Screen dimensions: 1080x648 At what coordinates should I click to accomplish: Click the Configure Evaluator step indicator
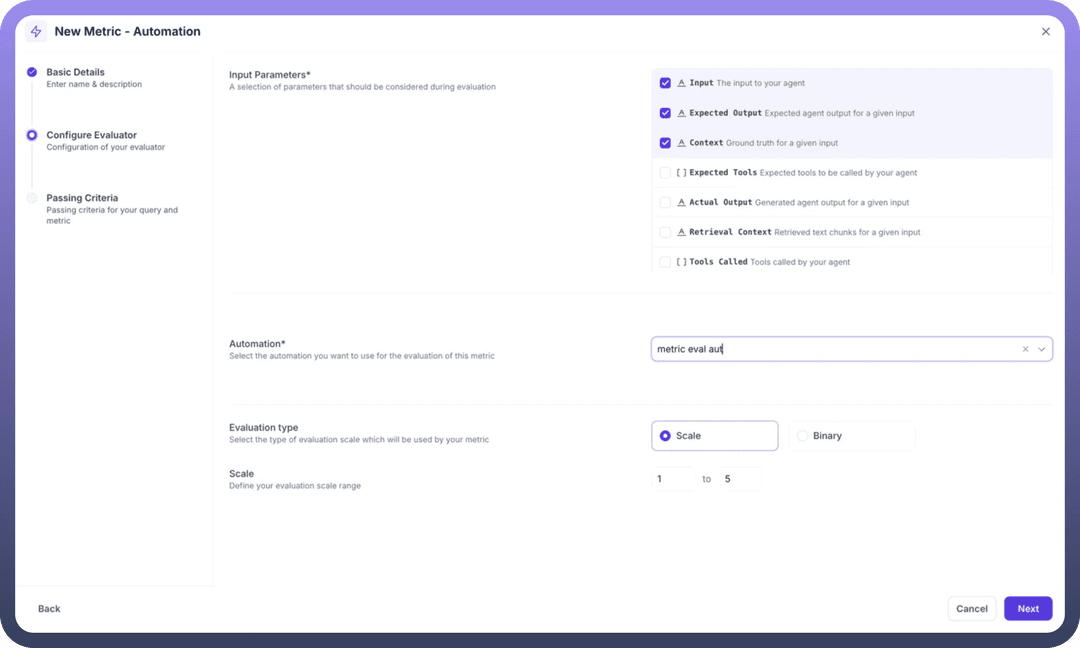(x=32, y=135)
